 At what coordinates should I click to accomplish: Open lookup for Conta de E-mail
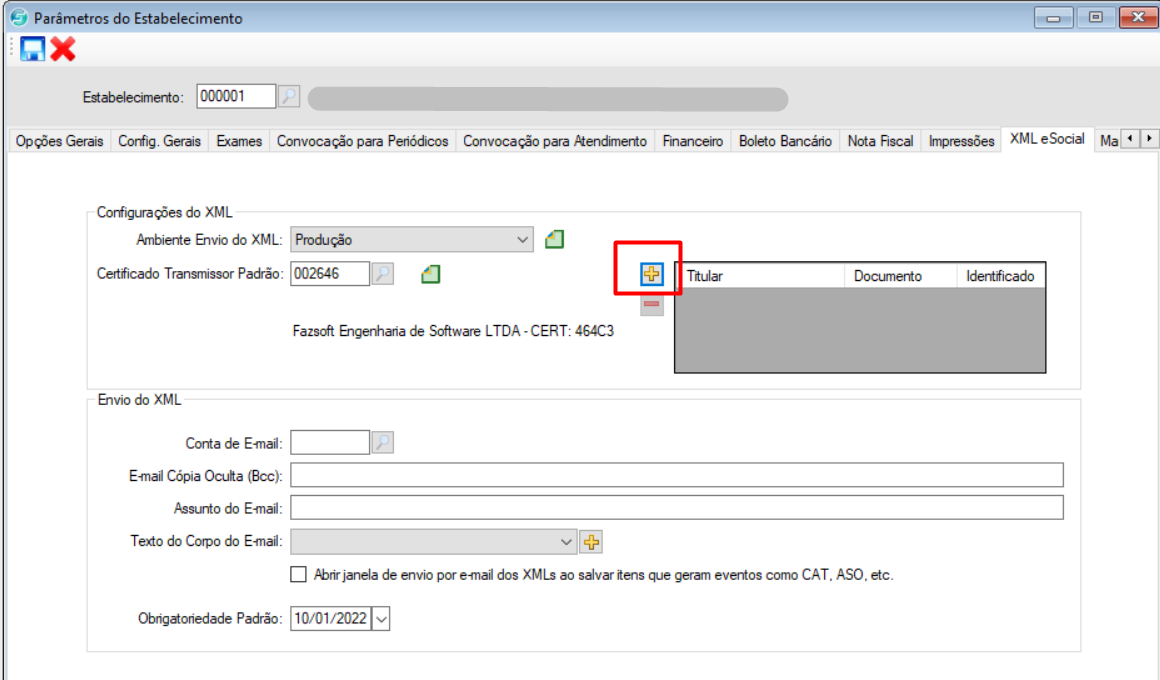point(382,442)
